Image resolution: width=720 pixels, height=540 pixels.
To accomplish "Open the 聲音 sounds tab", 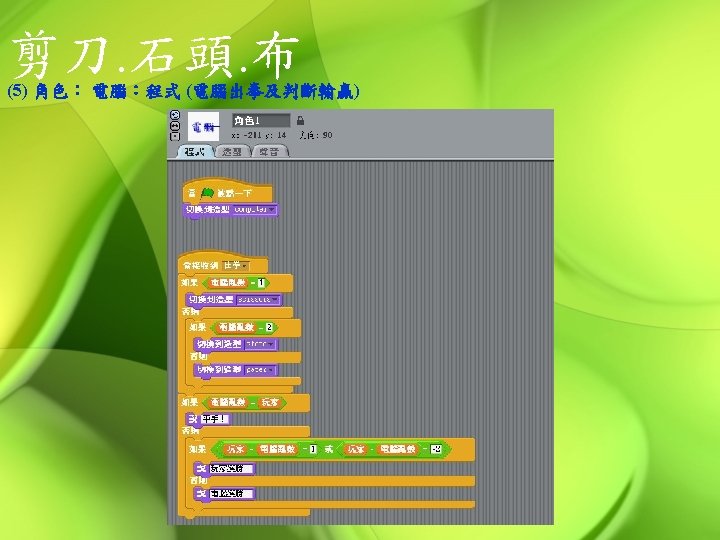I will point(270,152).
